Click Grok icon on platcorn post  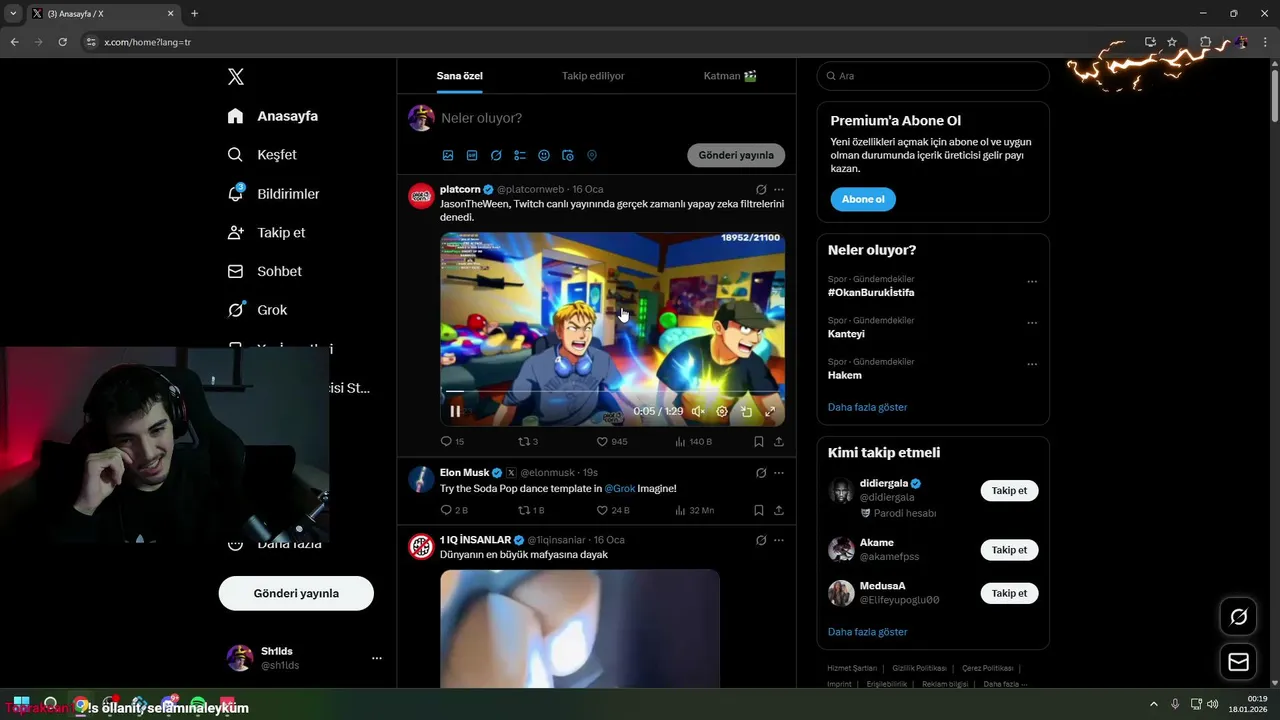(761, 190)
